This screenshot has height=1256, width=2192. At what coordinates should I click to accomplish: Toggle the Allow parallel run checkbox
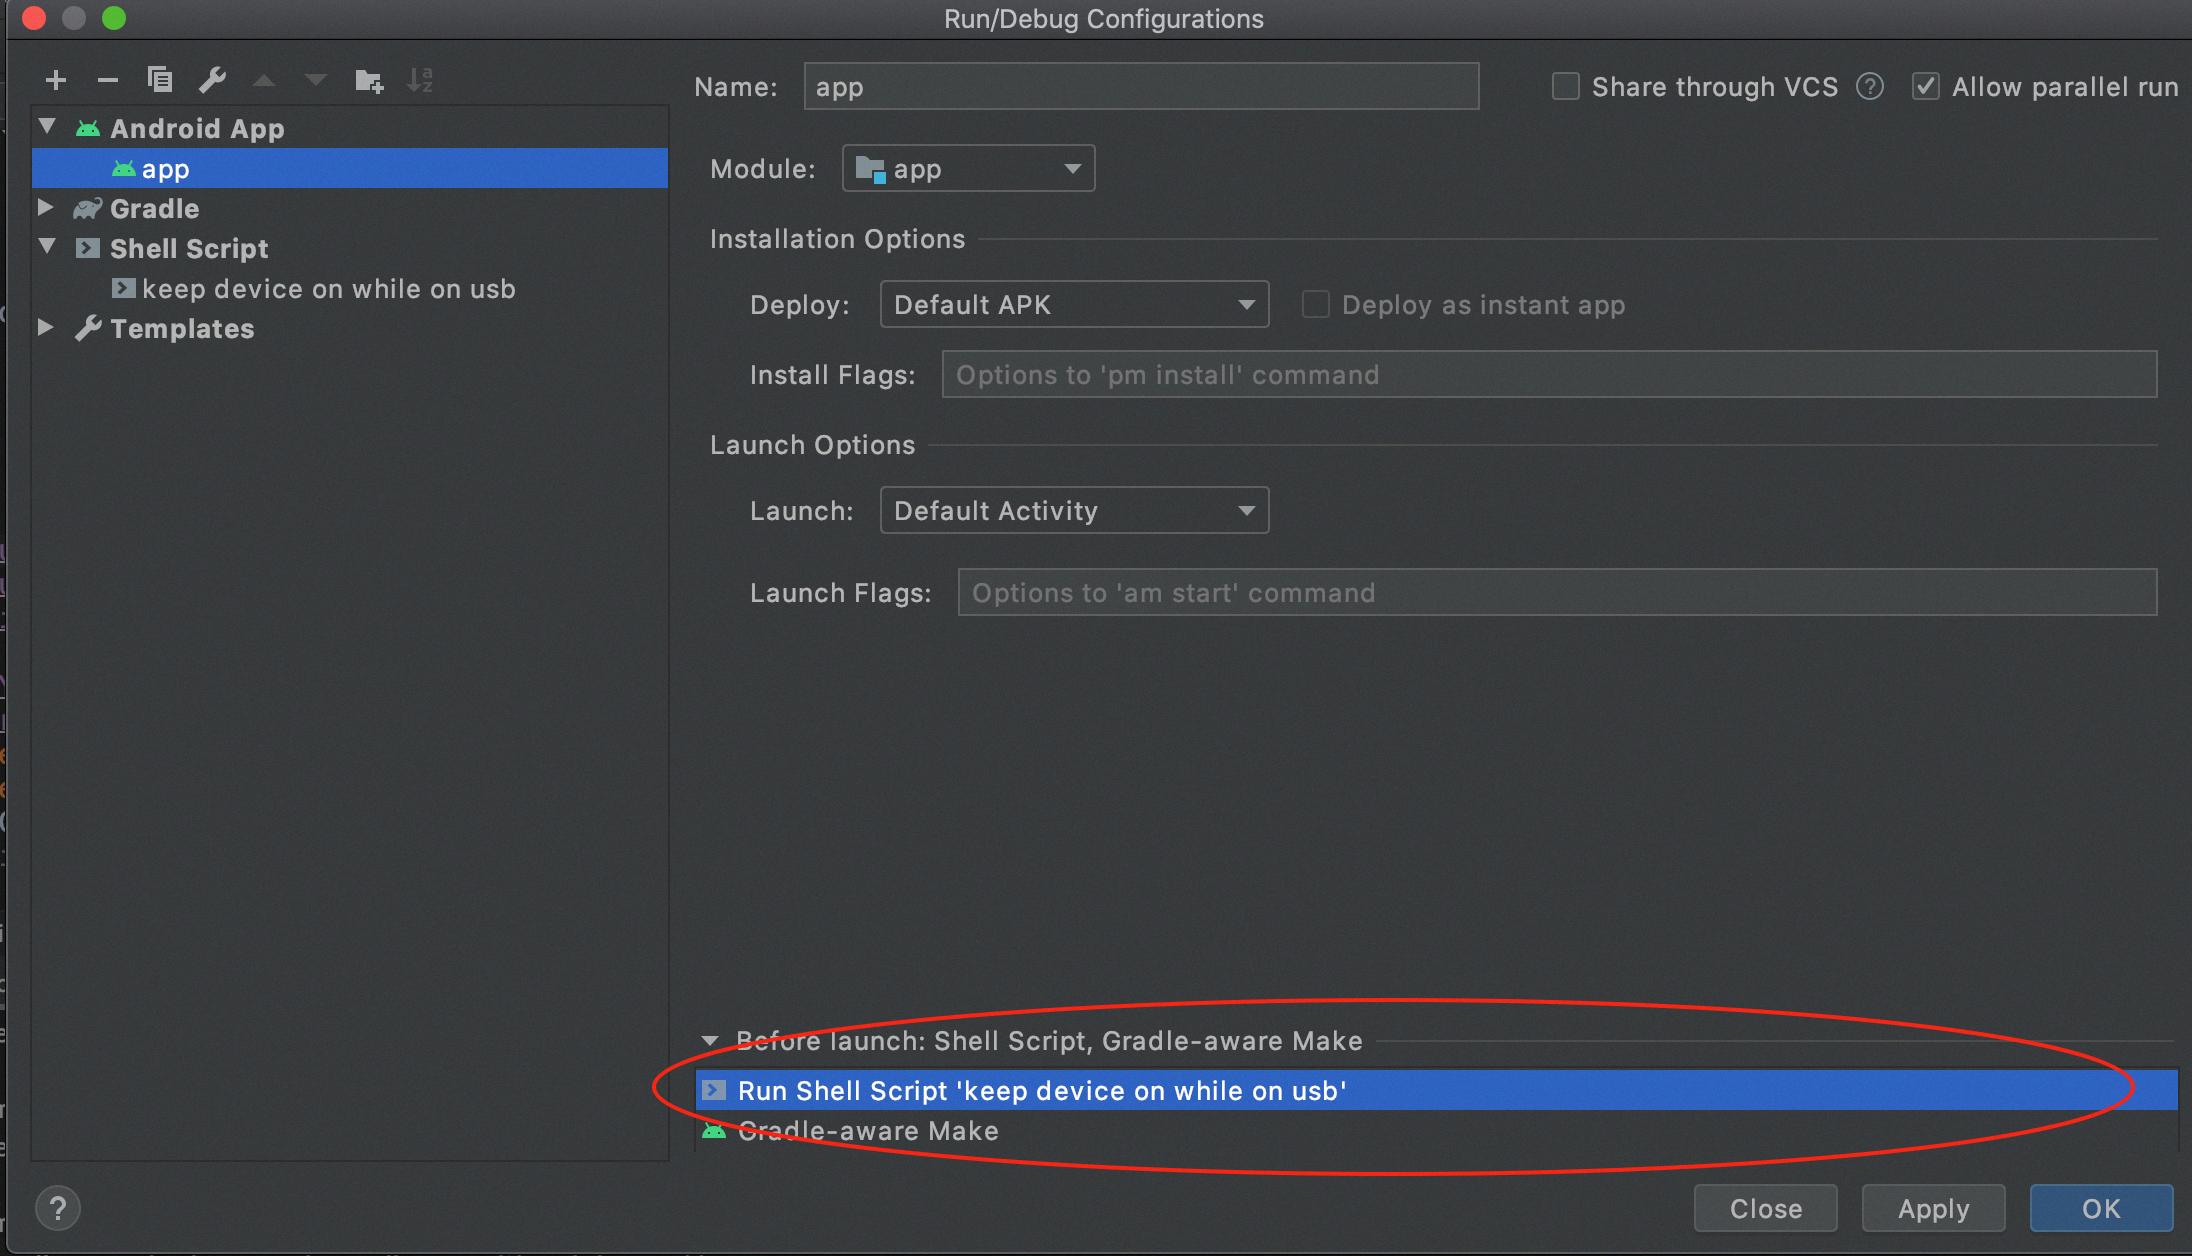(x=1925, y=87)
